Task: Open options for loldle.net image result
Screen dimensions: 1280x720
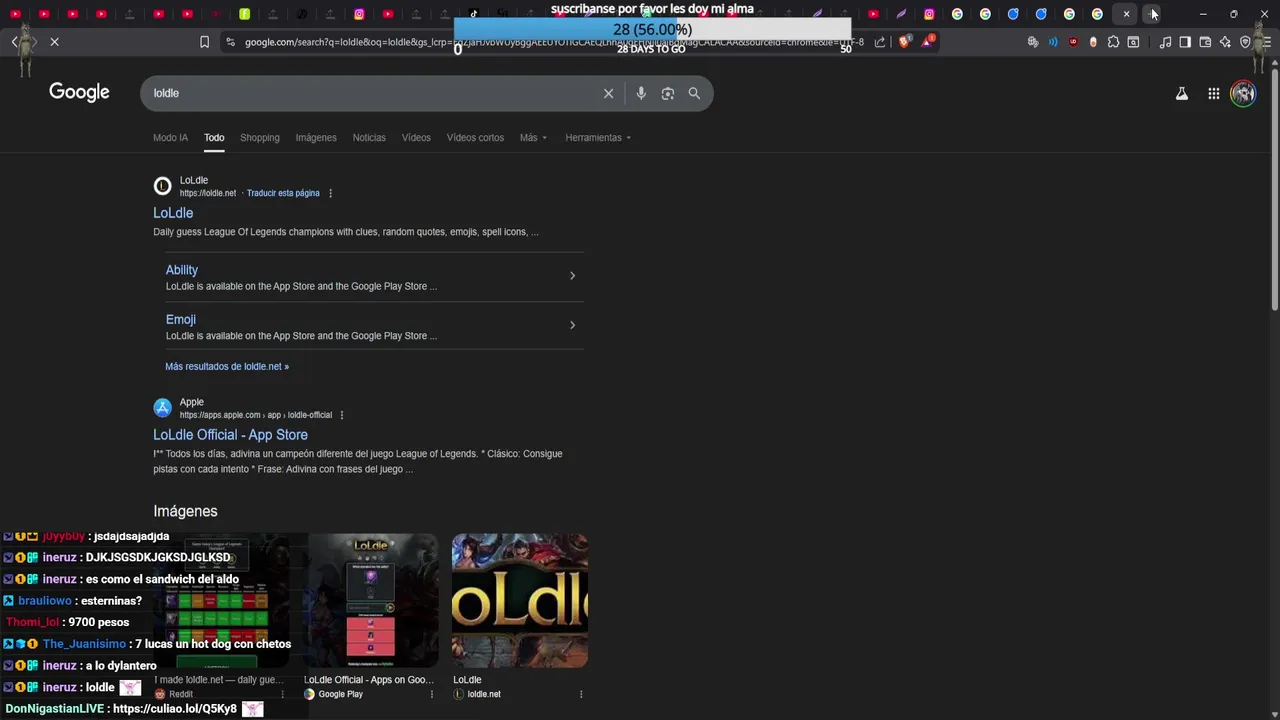Action: point(581,694)
